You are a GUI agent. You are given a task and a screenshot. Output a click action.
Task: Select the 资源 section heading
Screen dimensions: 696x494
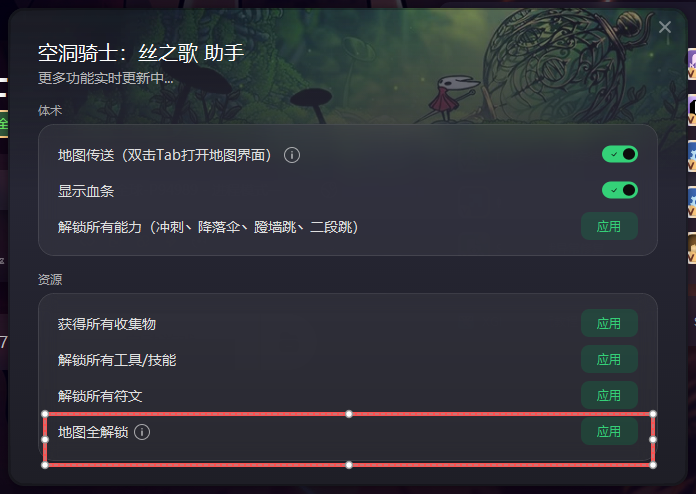coord(50,280)
